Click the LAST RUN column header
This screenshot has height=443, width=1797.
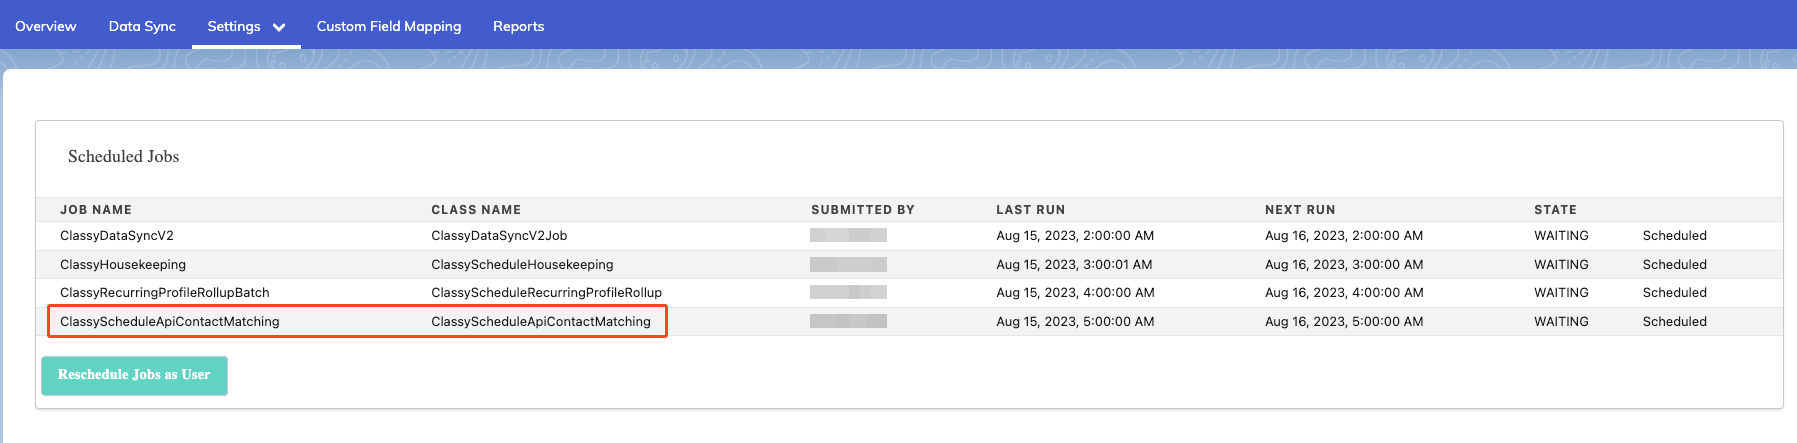coord(1030,210)
